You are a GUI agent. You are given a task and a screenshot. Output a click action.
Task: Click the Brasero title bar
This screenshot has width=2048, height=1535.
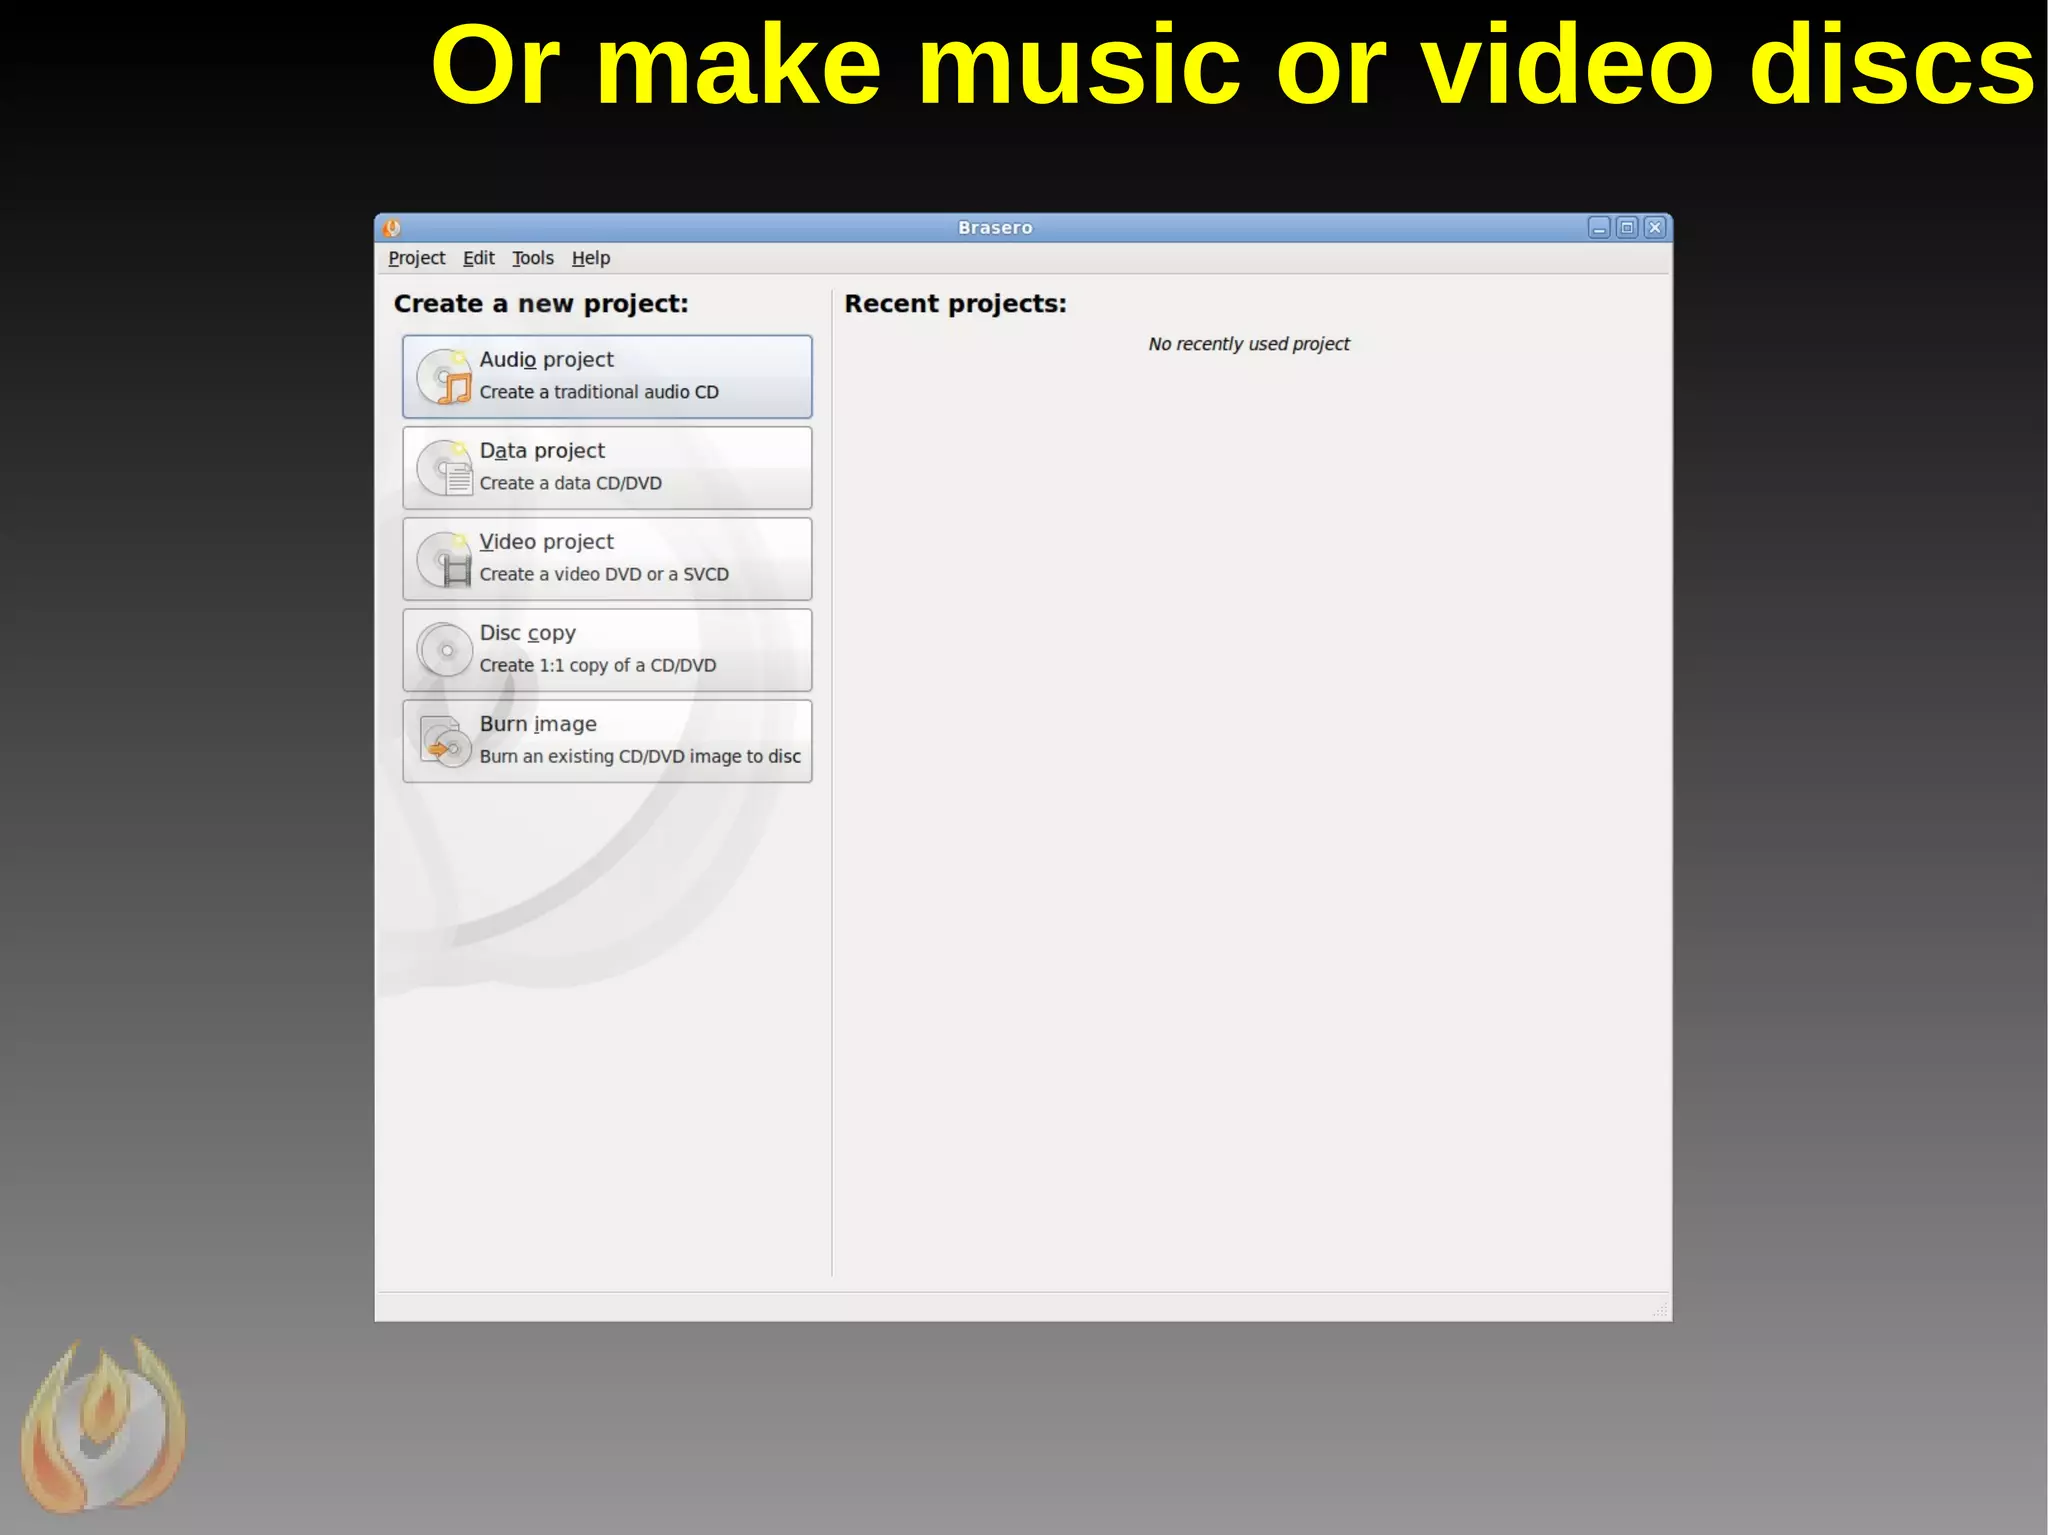(x=994, y=228)
